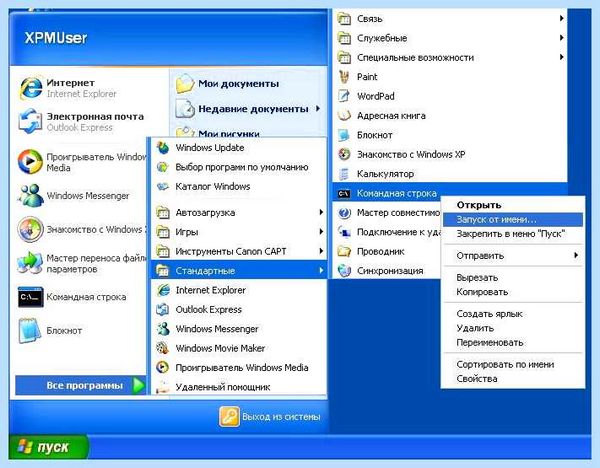Click Блокнот in the Стандартные submenu

point(450,135)
